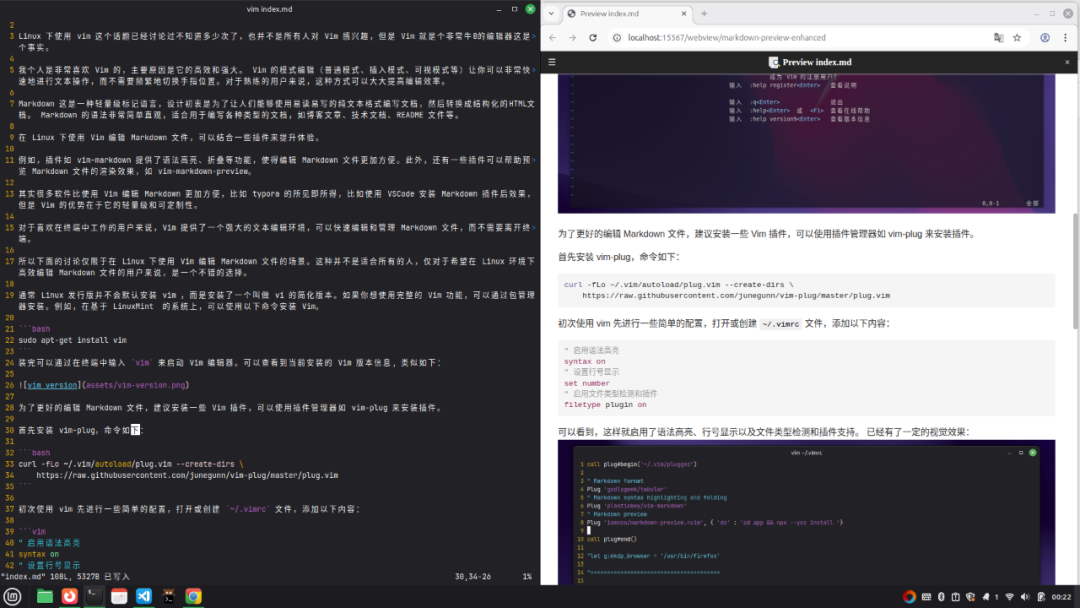Click the assets/vim-version.png path in vim
The width and height of the screenshot is (1080, 608).
136,386
